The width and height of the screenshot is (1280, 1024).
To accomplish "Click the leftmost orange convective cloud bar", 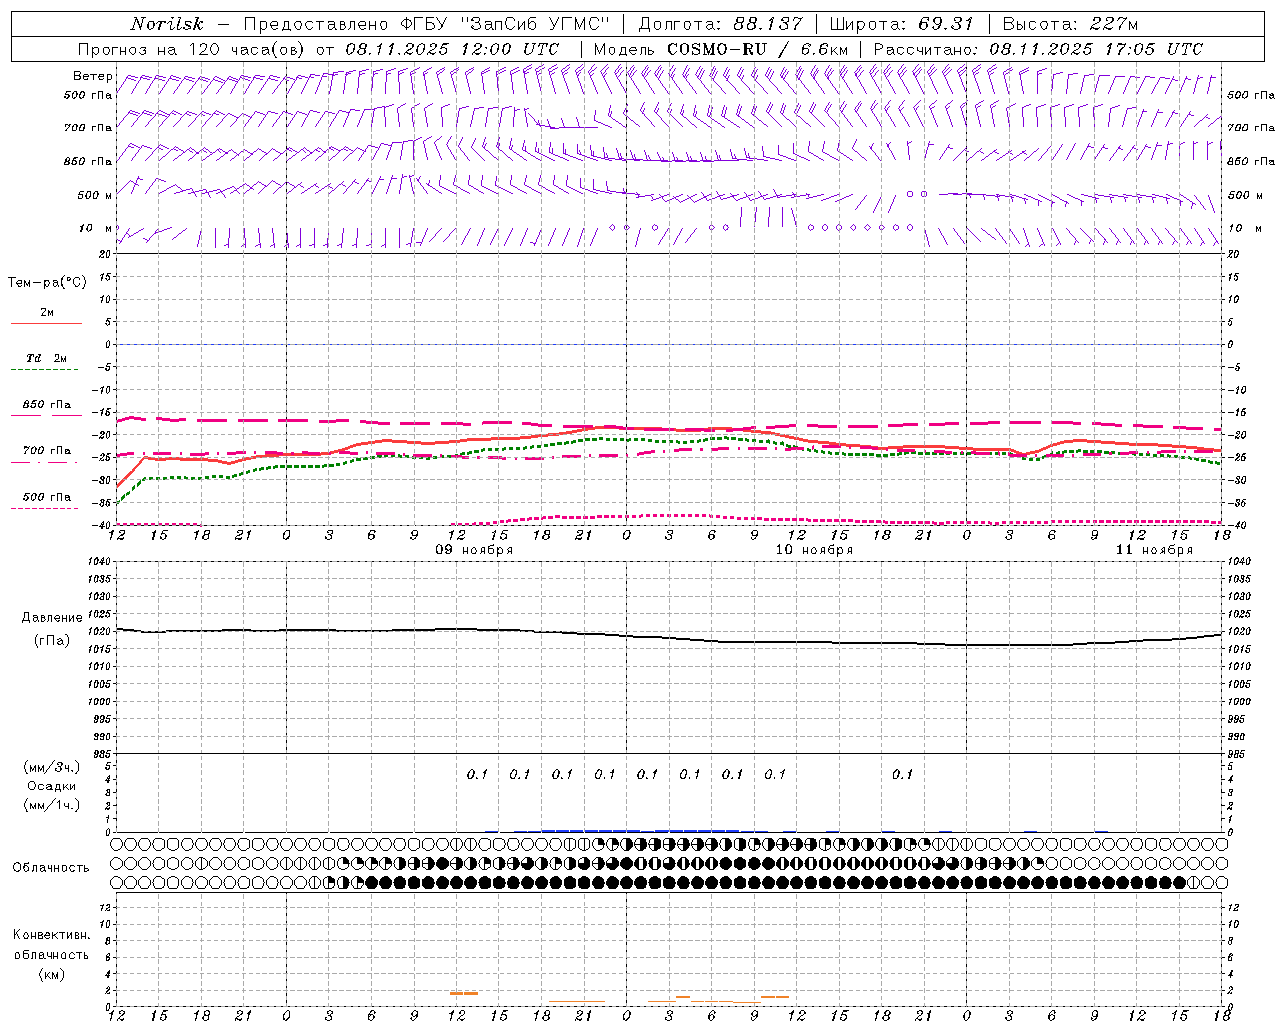I will (x=463, y=993).
